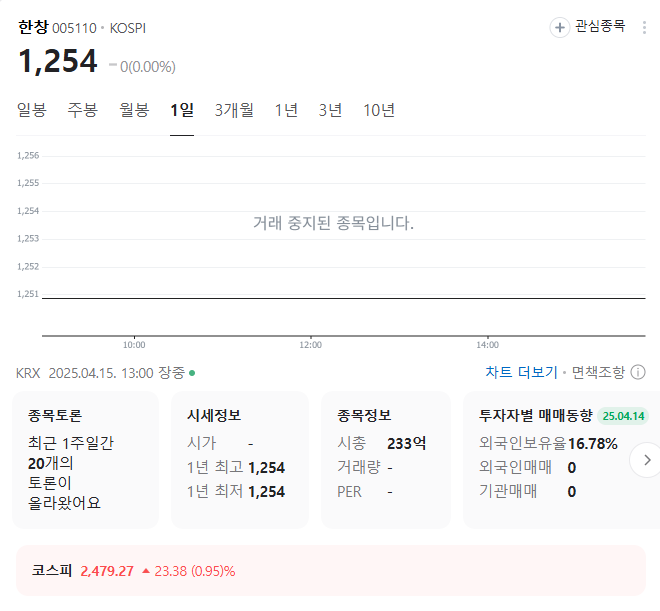Screen dimensions: 660x611
Task: Switch to the 주봉 chart tab
Action: pyautogui.click(x=83, y=110)
